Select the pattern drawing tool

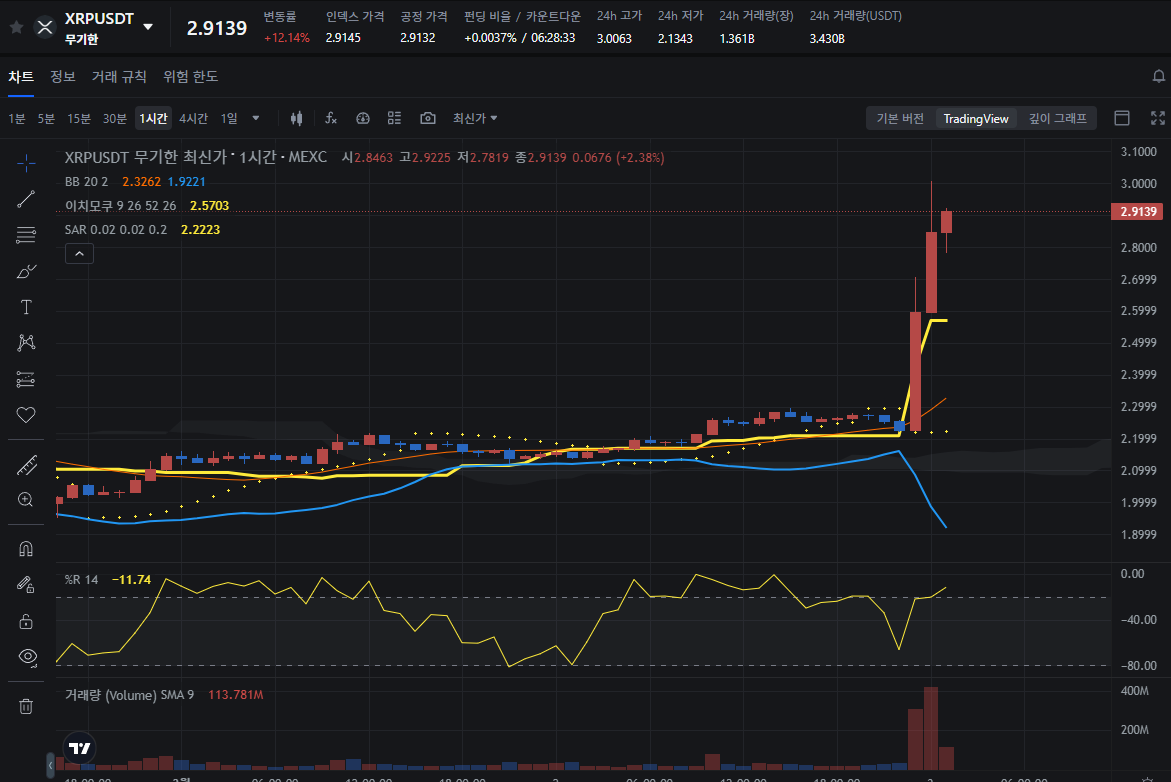click(26, 343)
